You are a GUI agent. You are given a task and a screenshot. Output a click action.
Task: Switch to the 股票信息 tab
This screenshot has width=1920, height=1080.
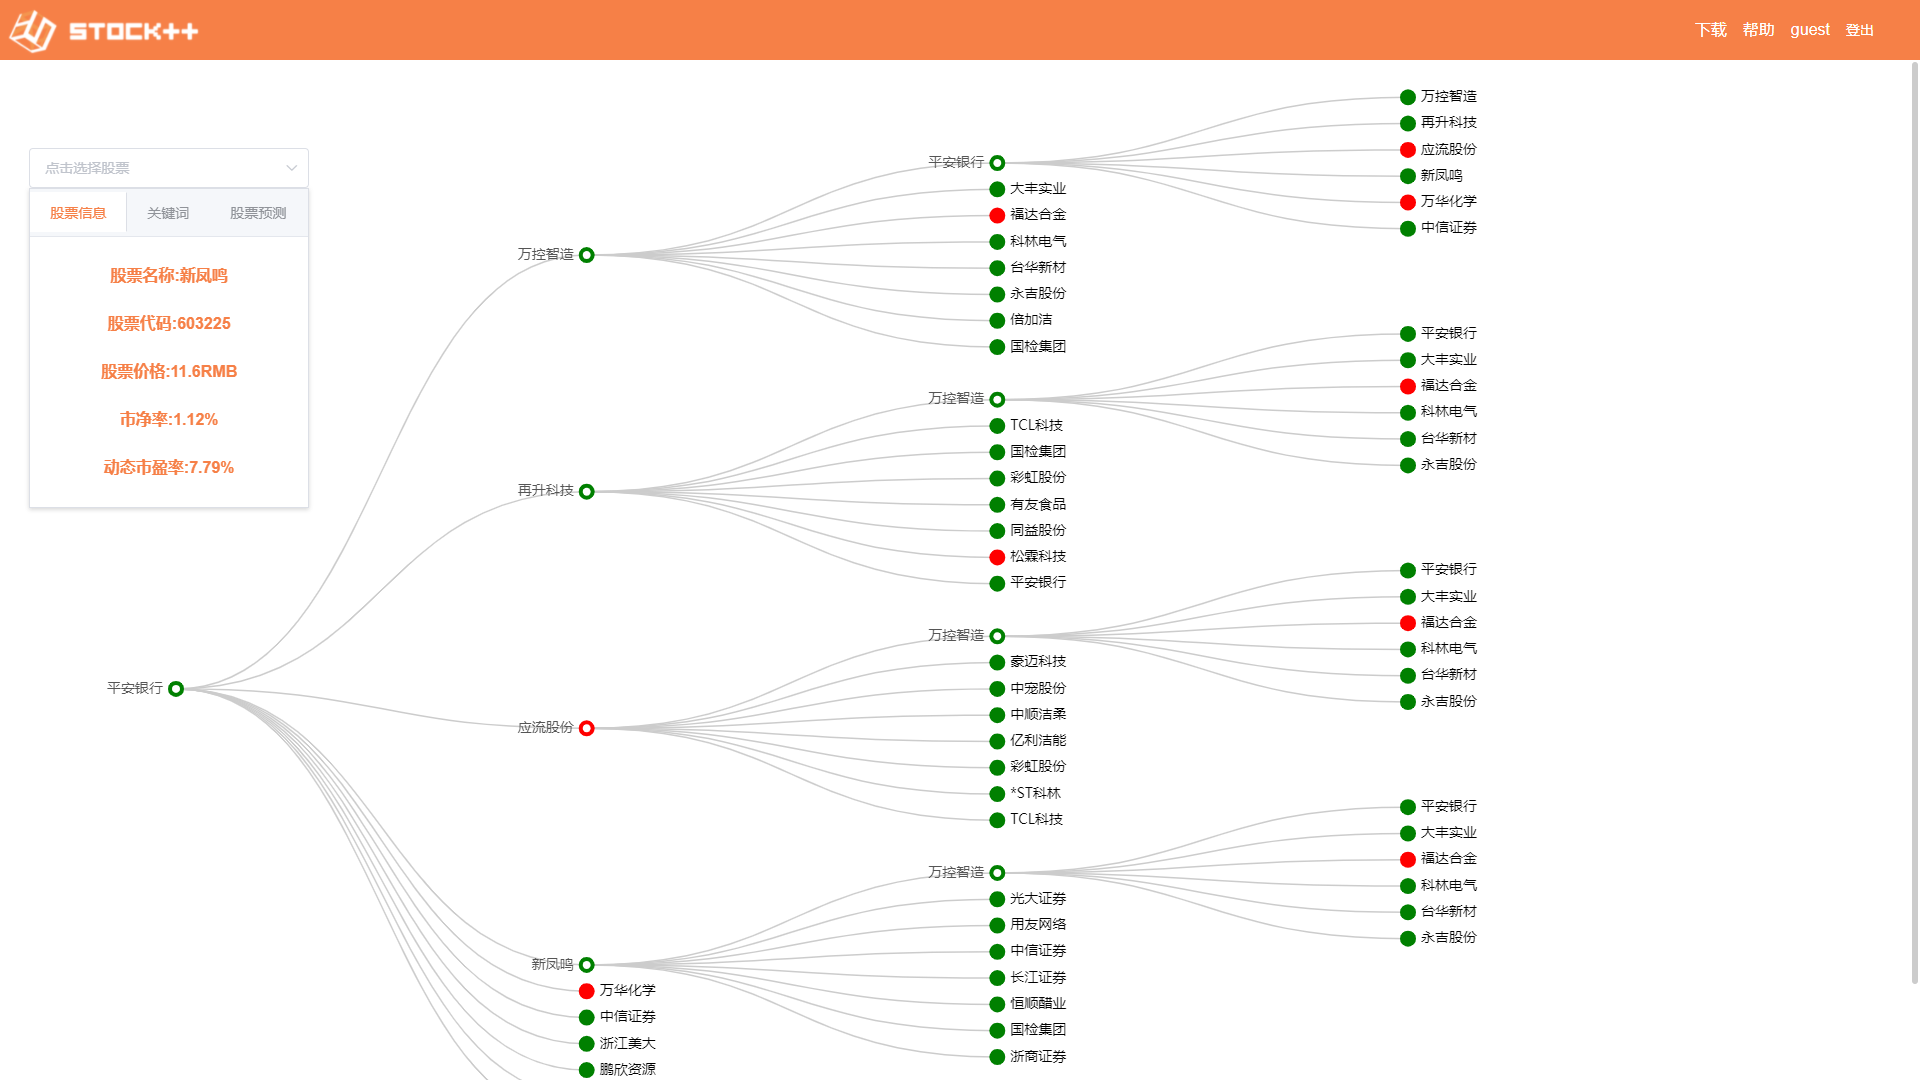[78, 213]
